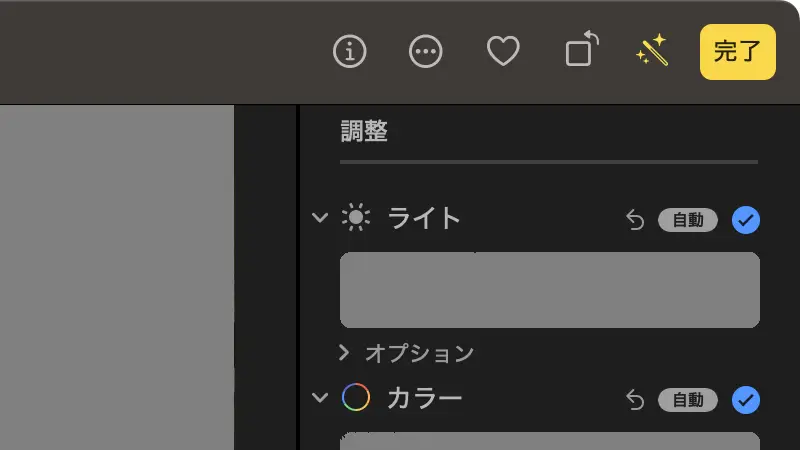The width and height of the screenshot is (800, 450).
Task: Toggle the カラー adjustment checkmark off
Action: click(745, 400)
